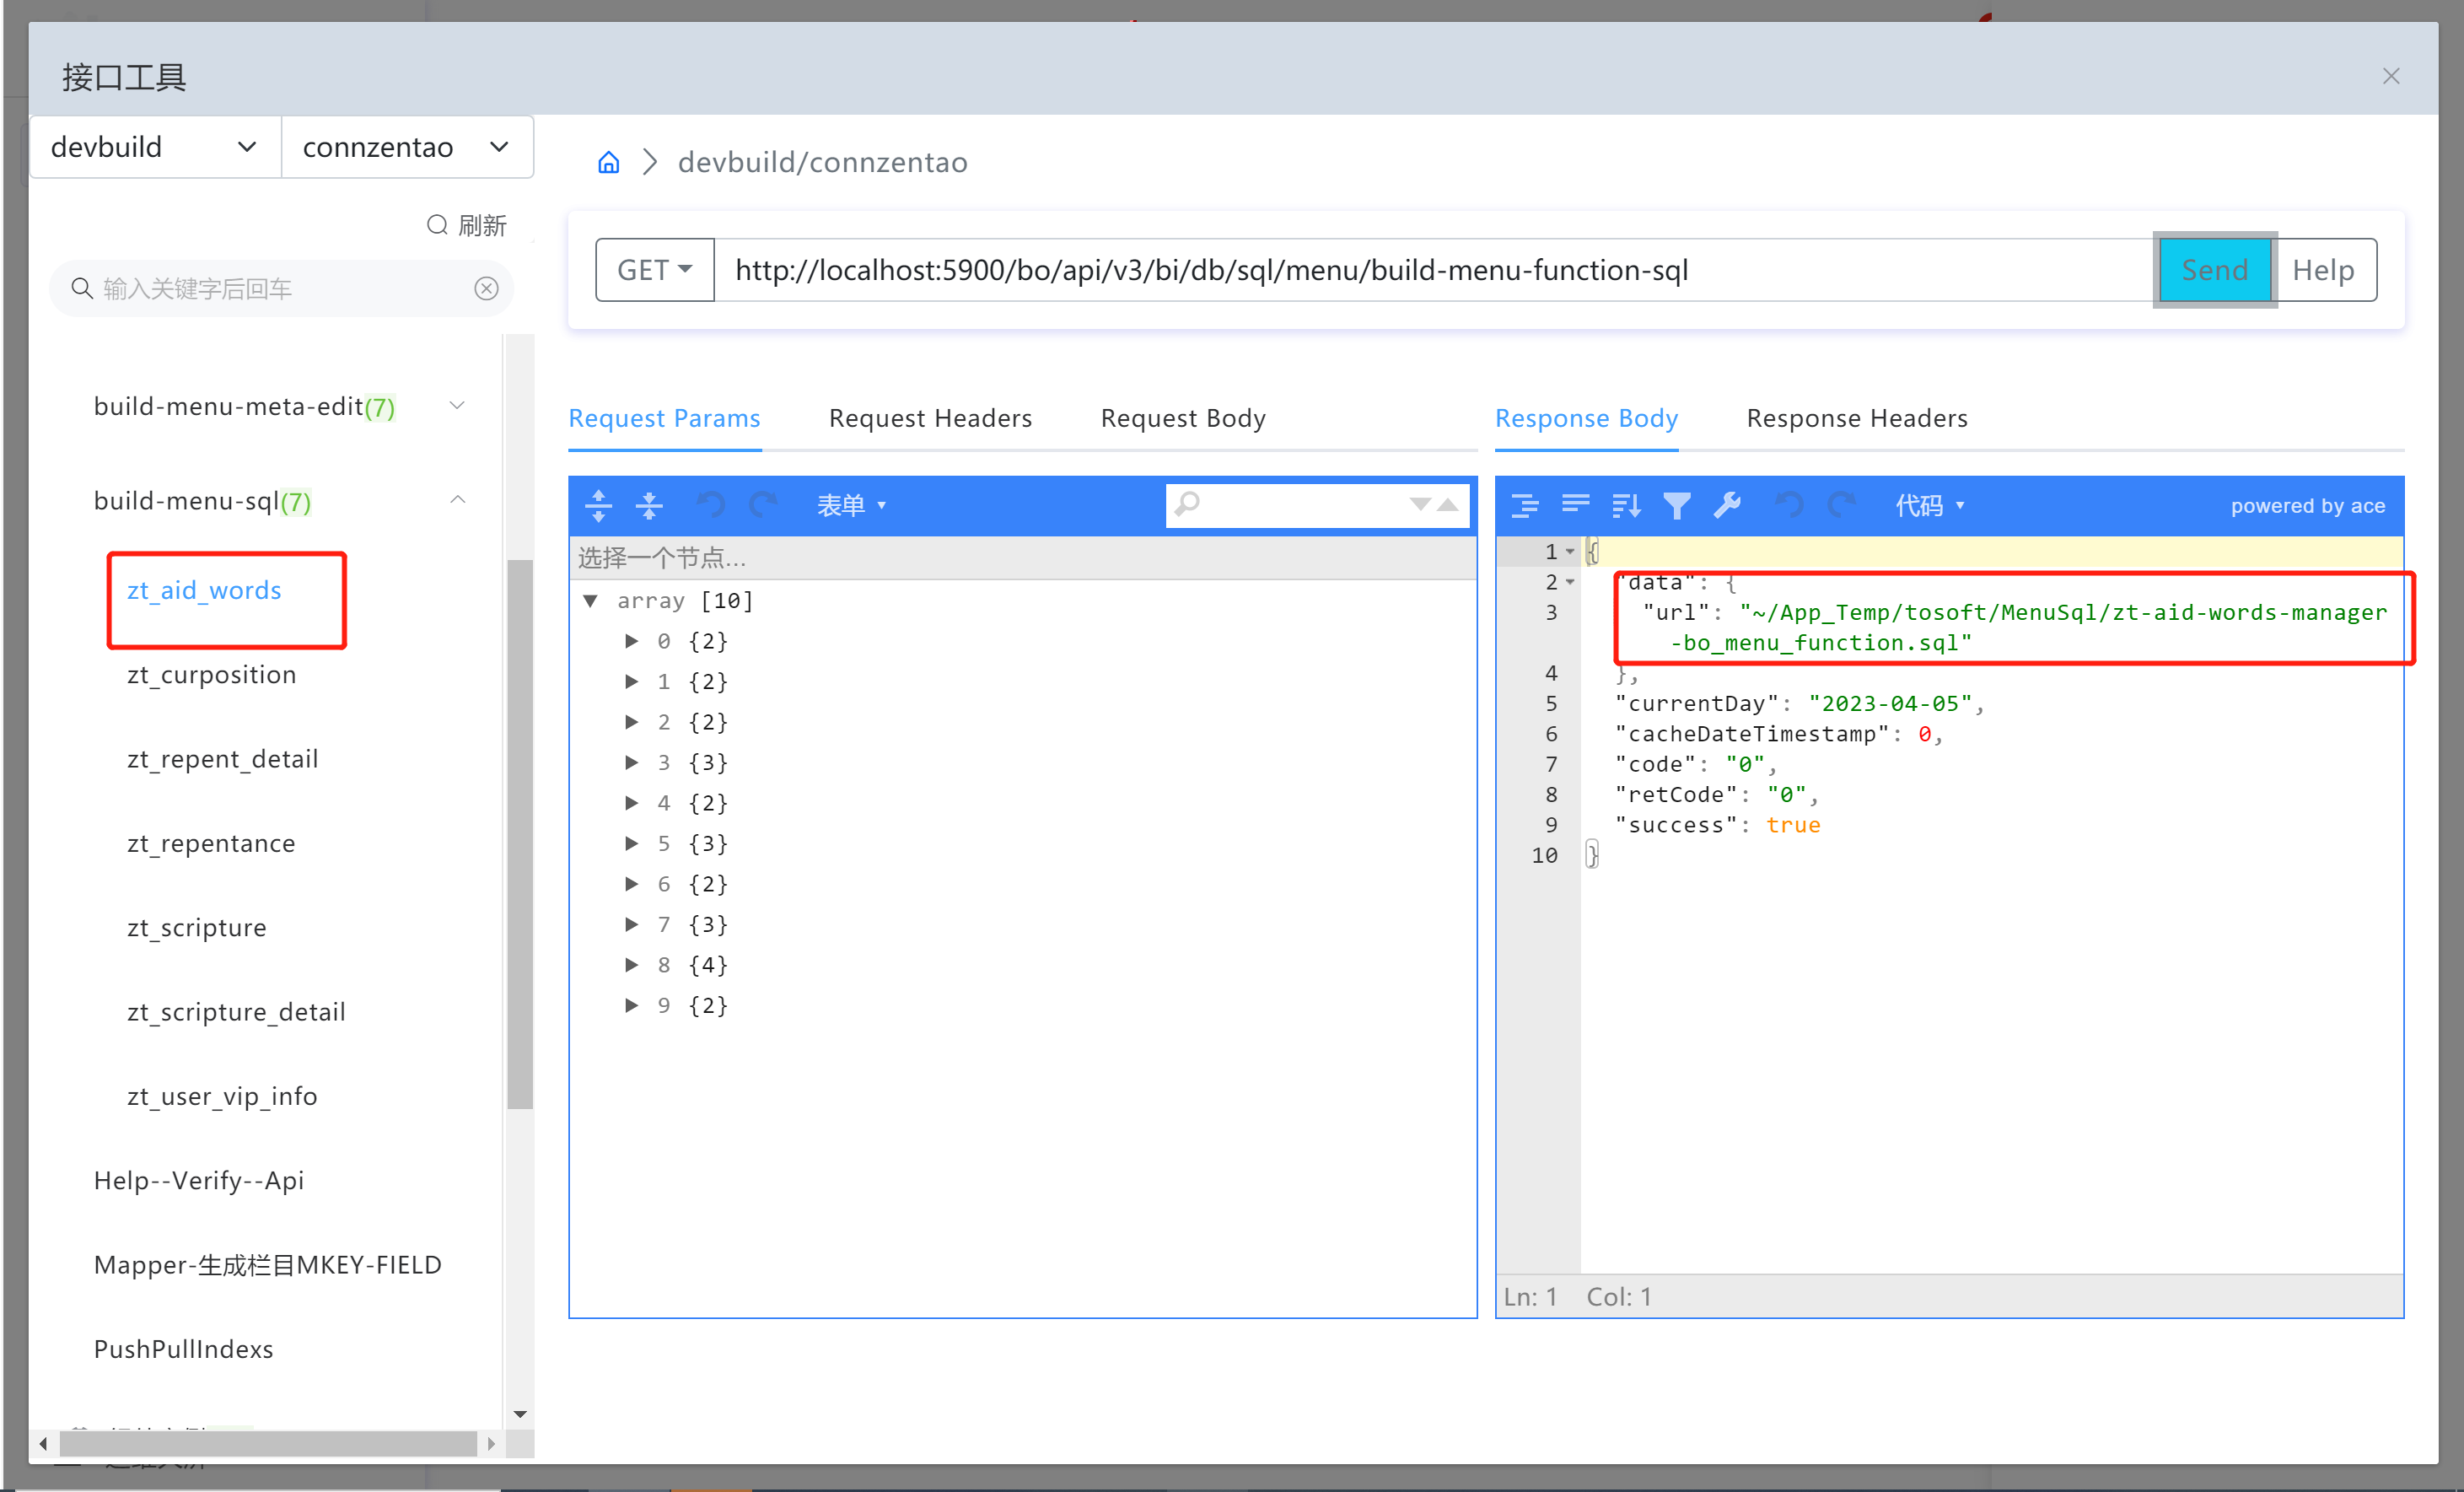Switch to Request Body tab

(1183, 418)
